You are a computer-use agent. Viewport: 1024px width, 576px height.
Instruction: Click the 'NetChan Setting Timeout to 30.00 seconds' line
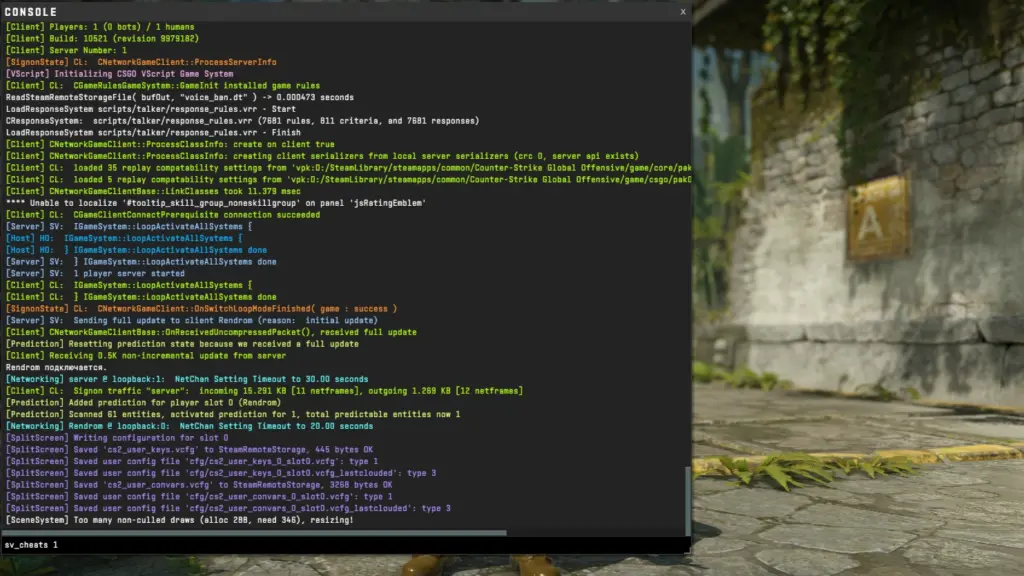(187, 379)
